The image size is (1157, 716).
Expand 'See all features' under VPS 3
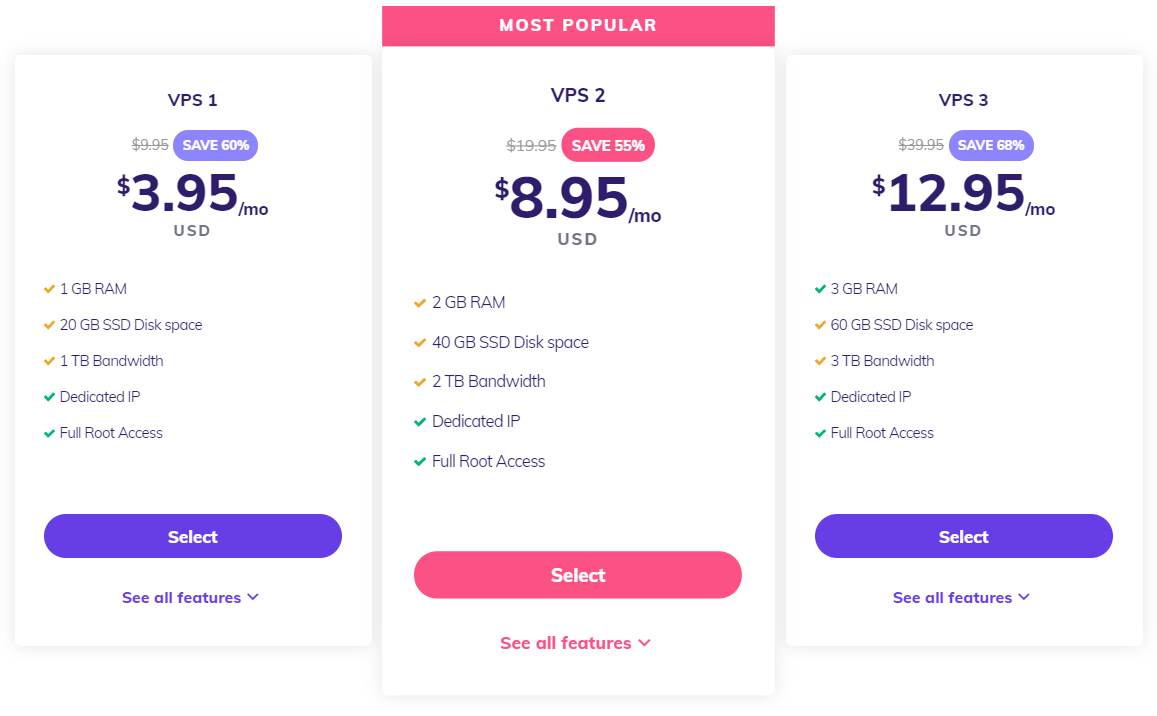(962, 596)
